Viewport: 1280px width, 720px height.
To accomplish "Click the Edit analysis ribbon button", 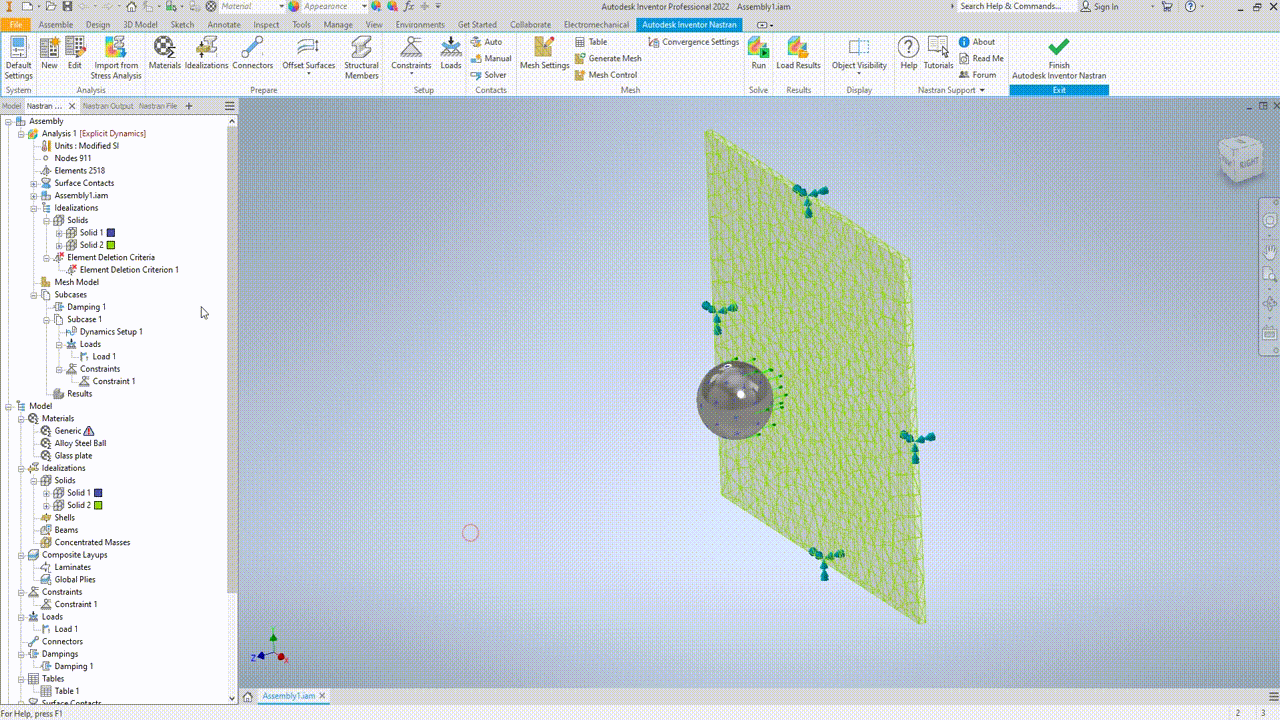I will 75,53.
